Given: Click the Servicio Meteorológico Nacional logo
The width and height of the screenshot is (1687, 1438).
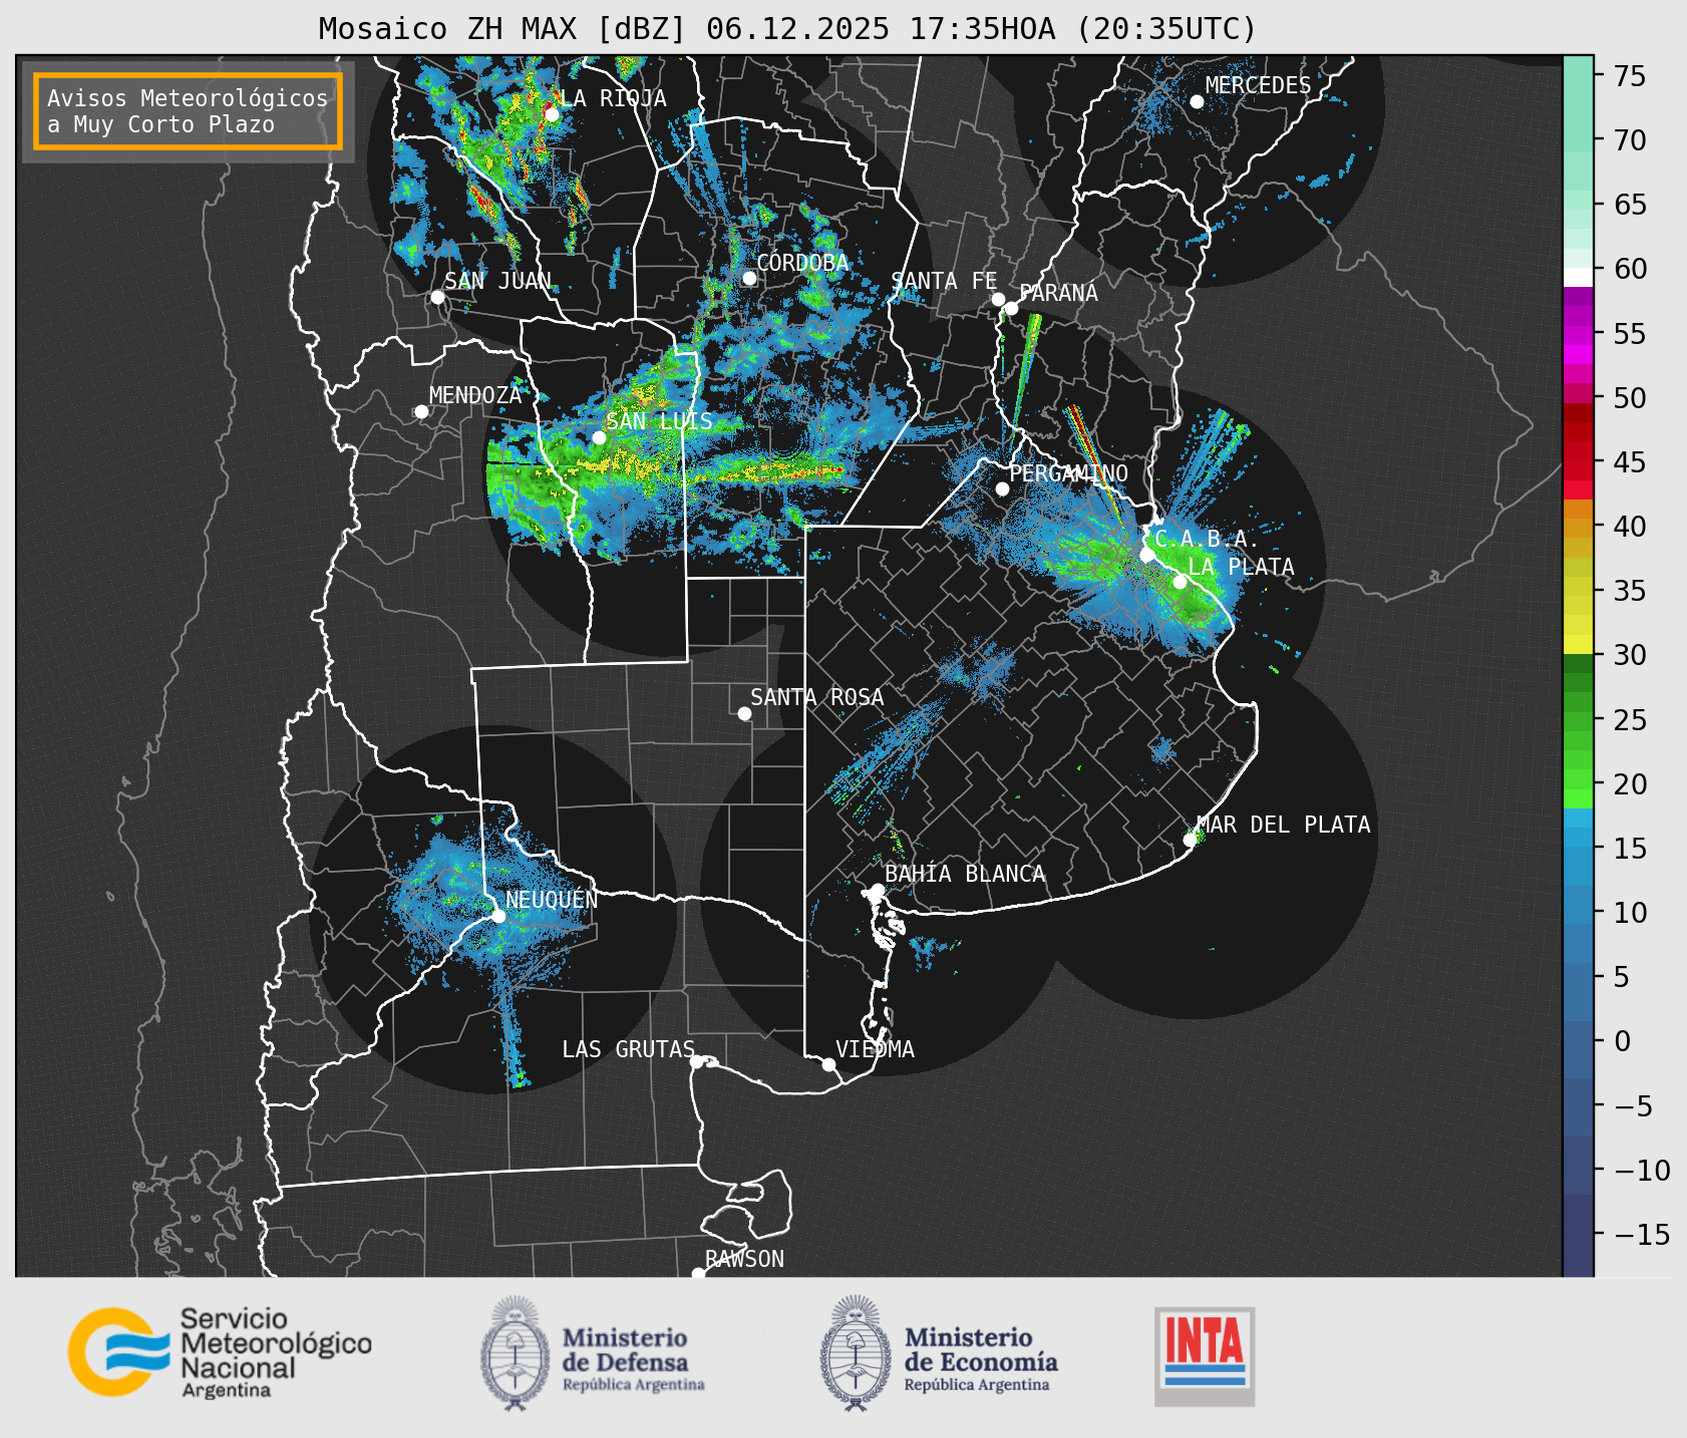Looking at the screenshot, I should point(220,1351).
